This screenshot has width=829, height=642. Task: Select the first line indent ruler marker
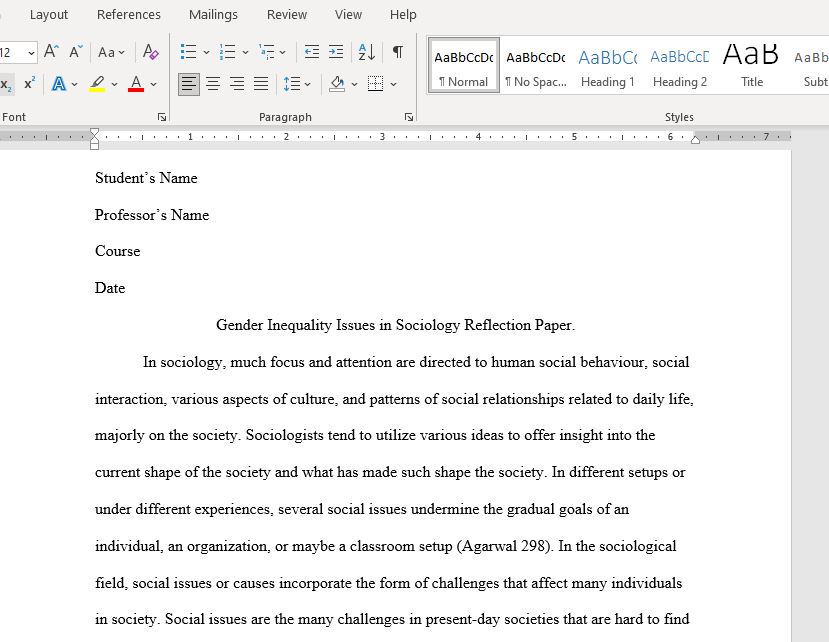[94, 132]
